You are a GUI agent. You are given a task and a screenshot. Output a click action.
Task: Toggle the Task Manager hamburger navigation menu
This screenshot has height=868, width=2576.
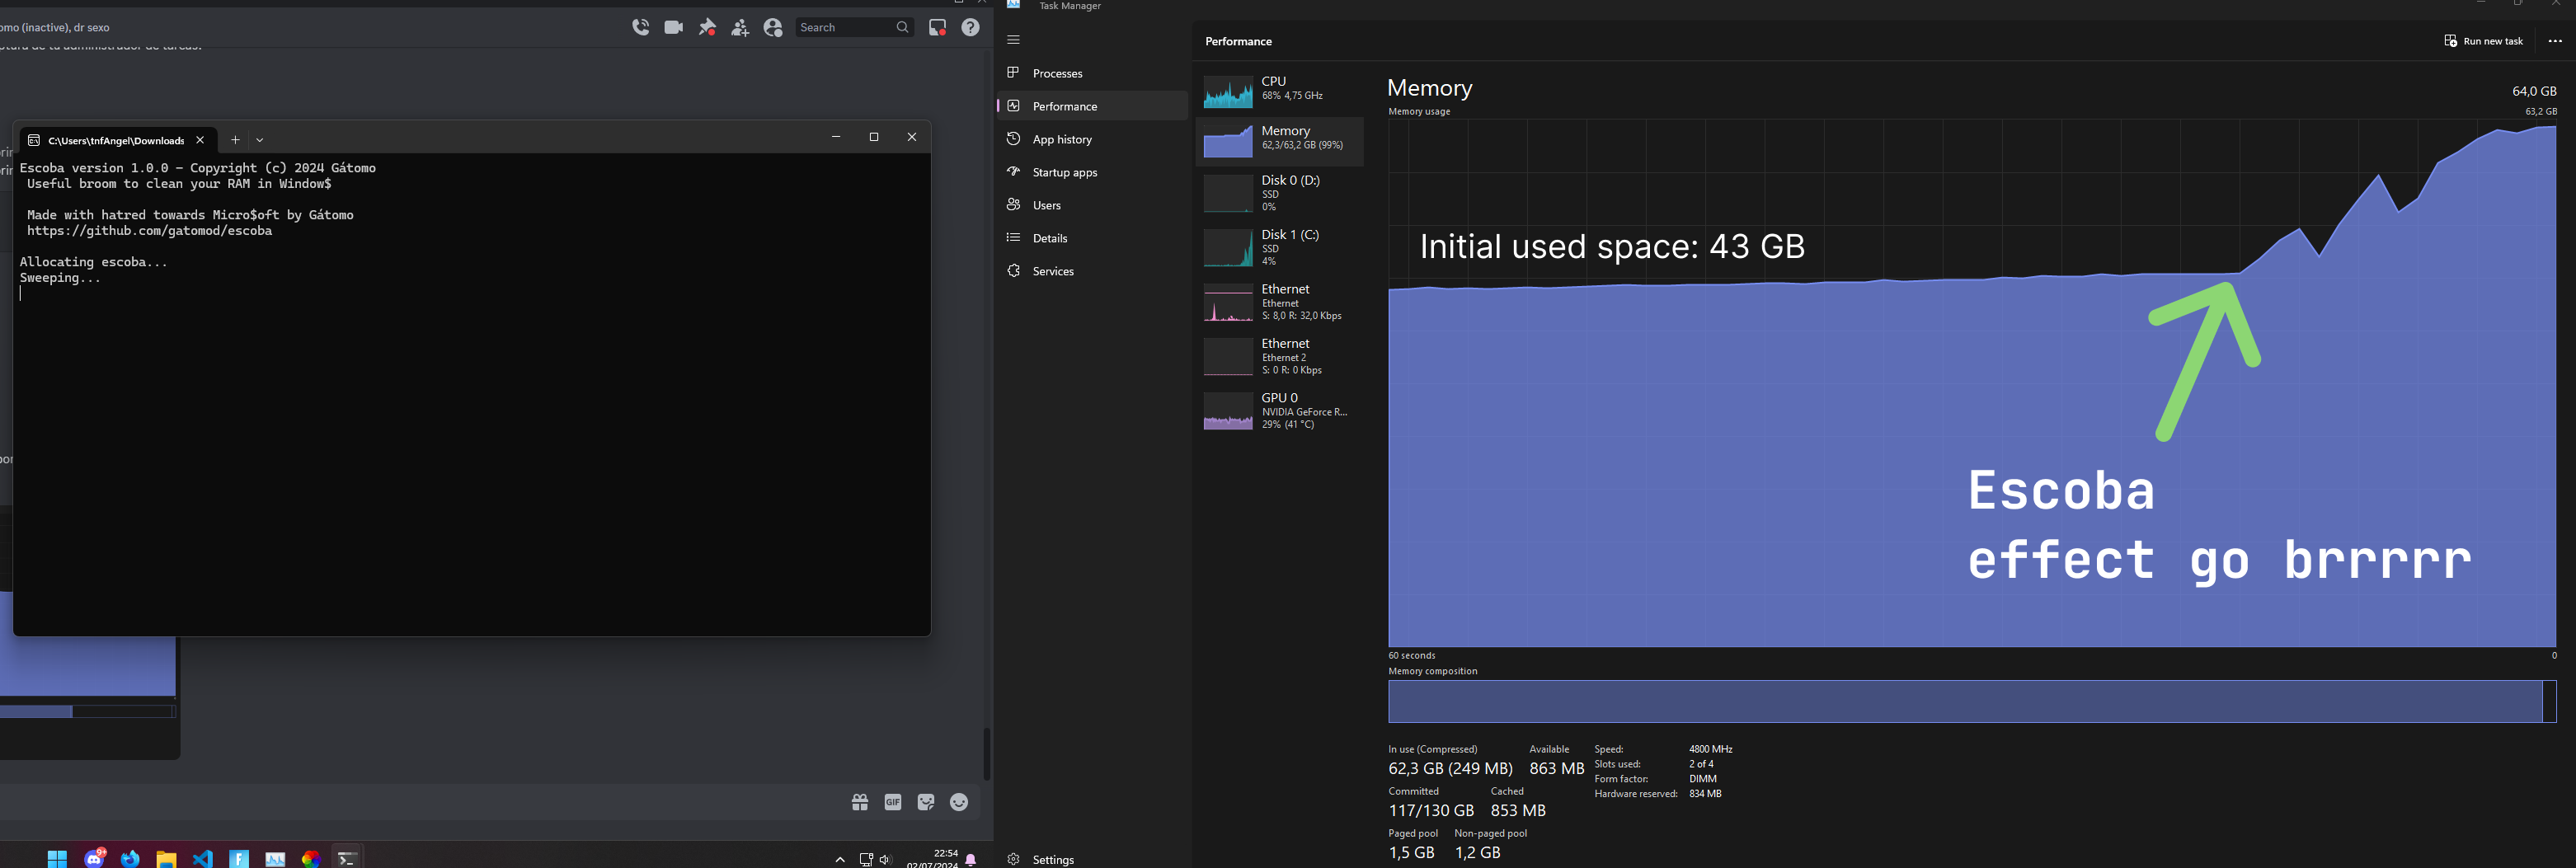[x=1013, y=40]
